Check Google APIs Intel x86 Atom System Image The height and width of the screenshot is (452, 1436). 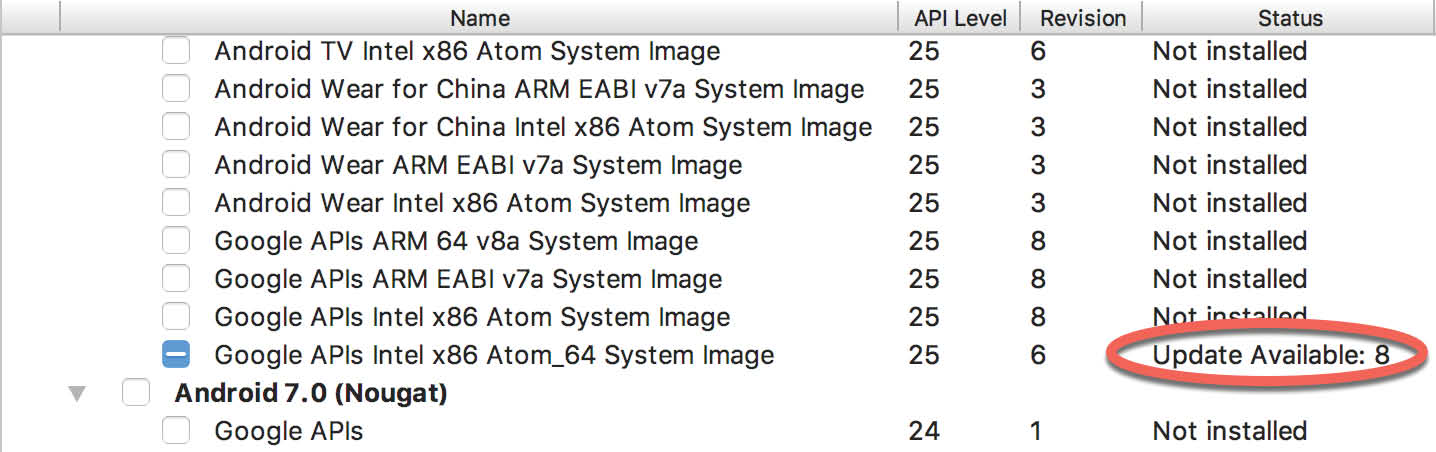[176, 317]
